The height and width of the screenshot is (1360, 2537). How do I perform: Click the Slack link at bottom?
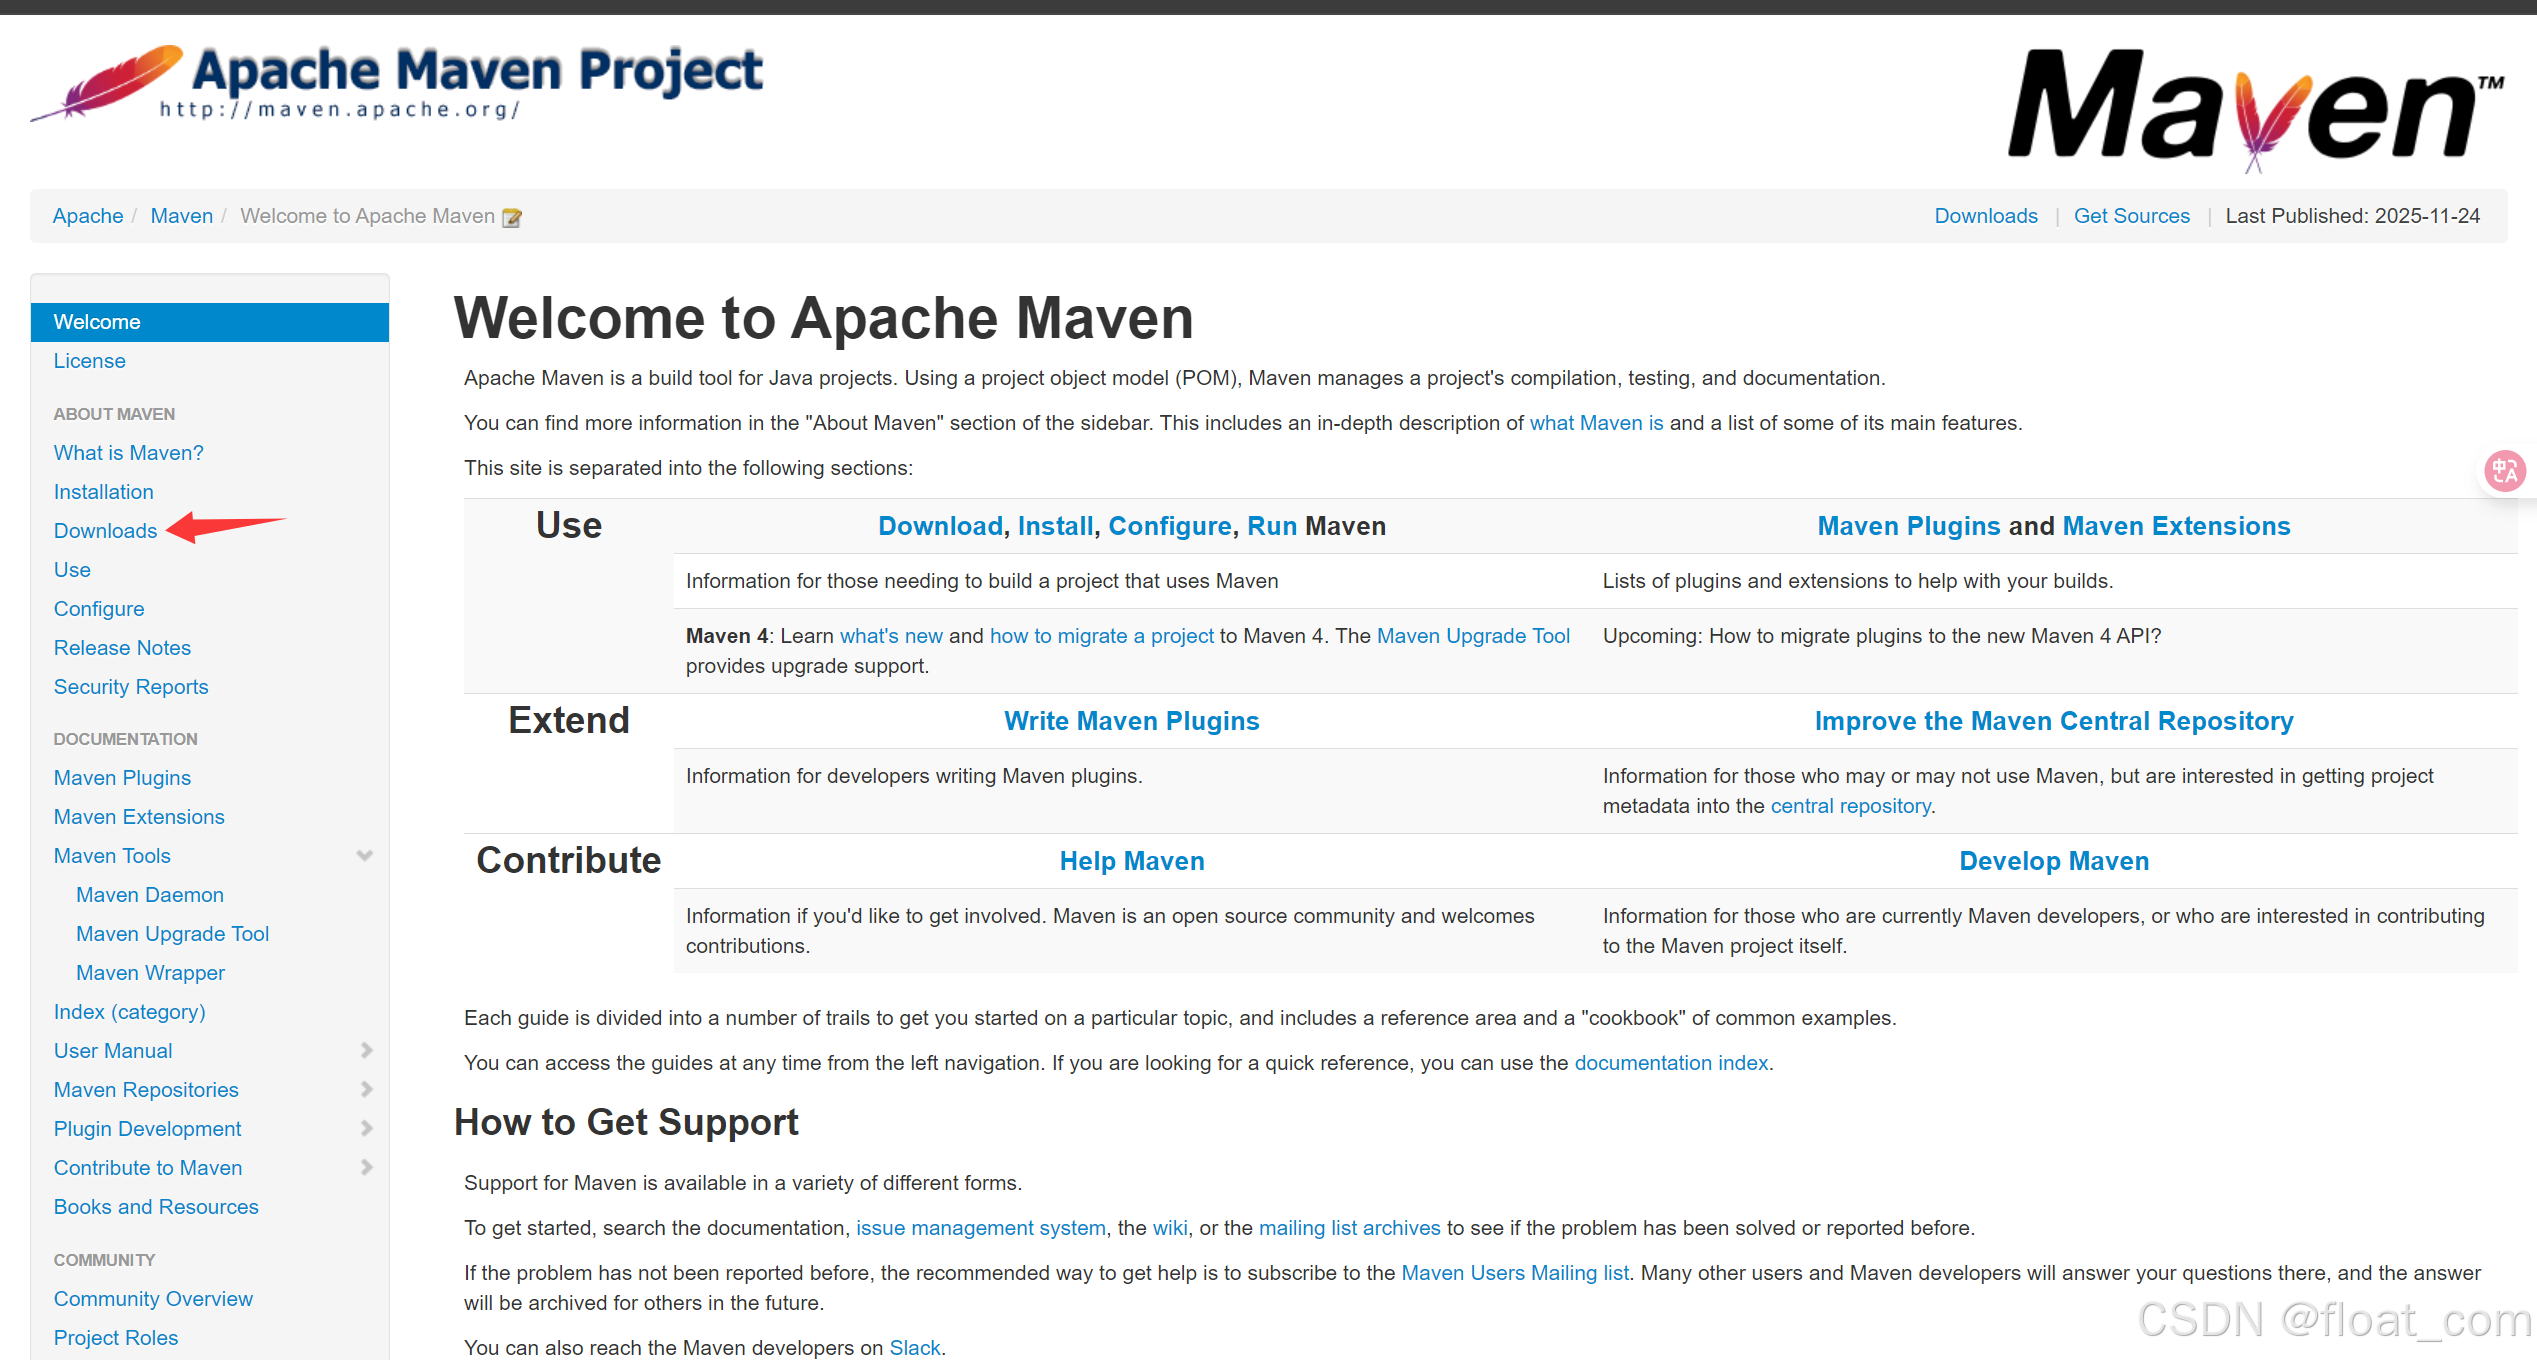pyautogui.click(x=914, y=1348)
